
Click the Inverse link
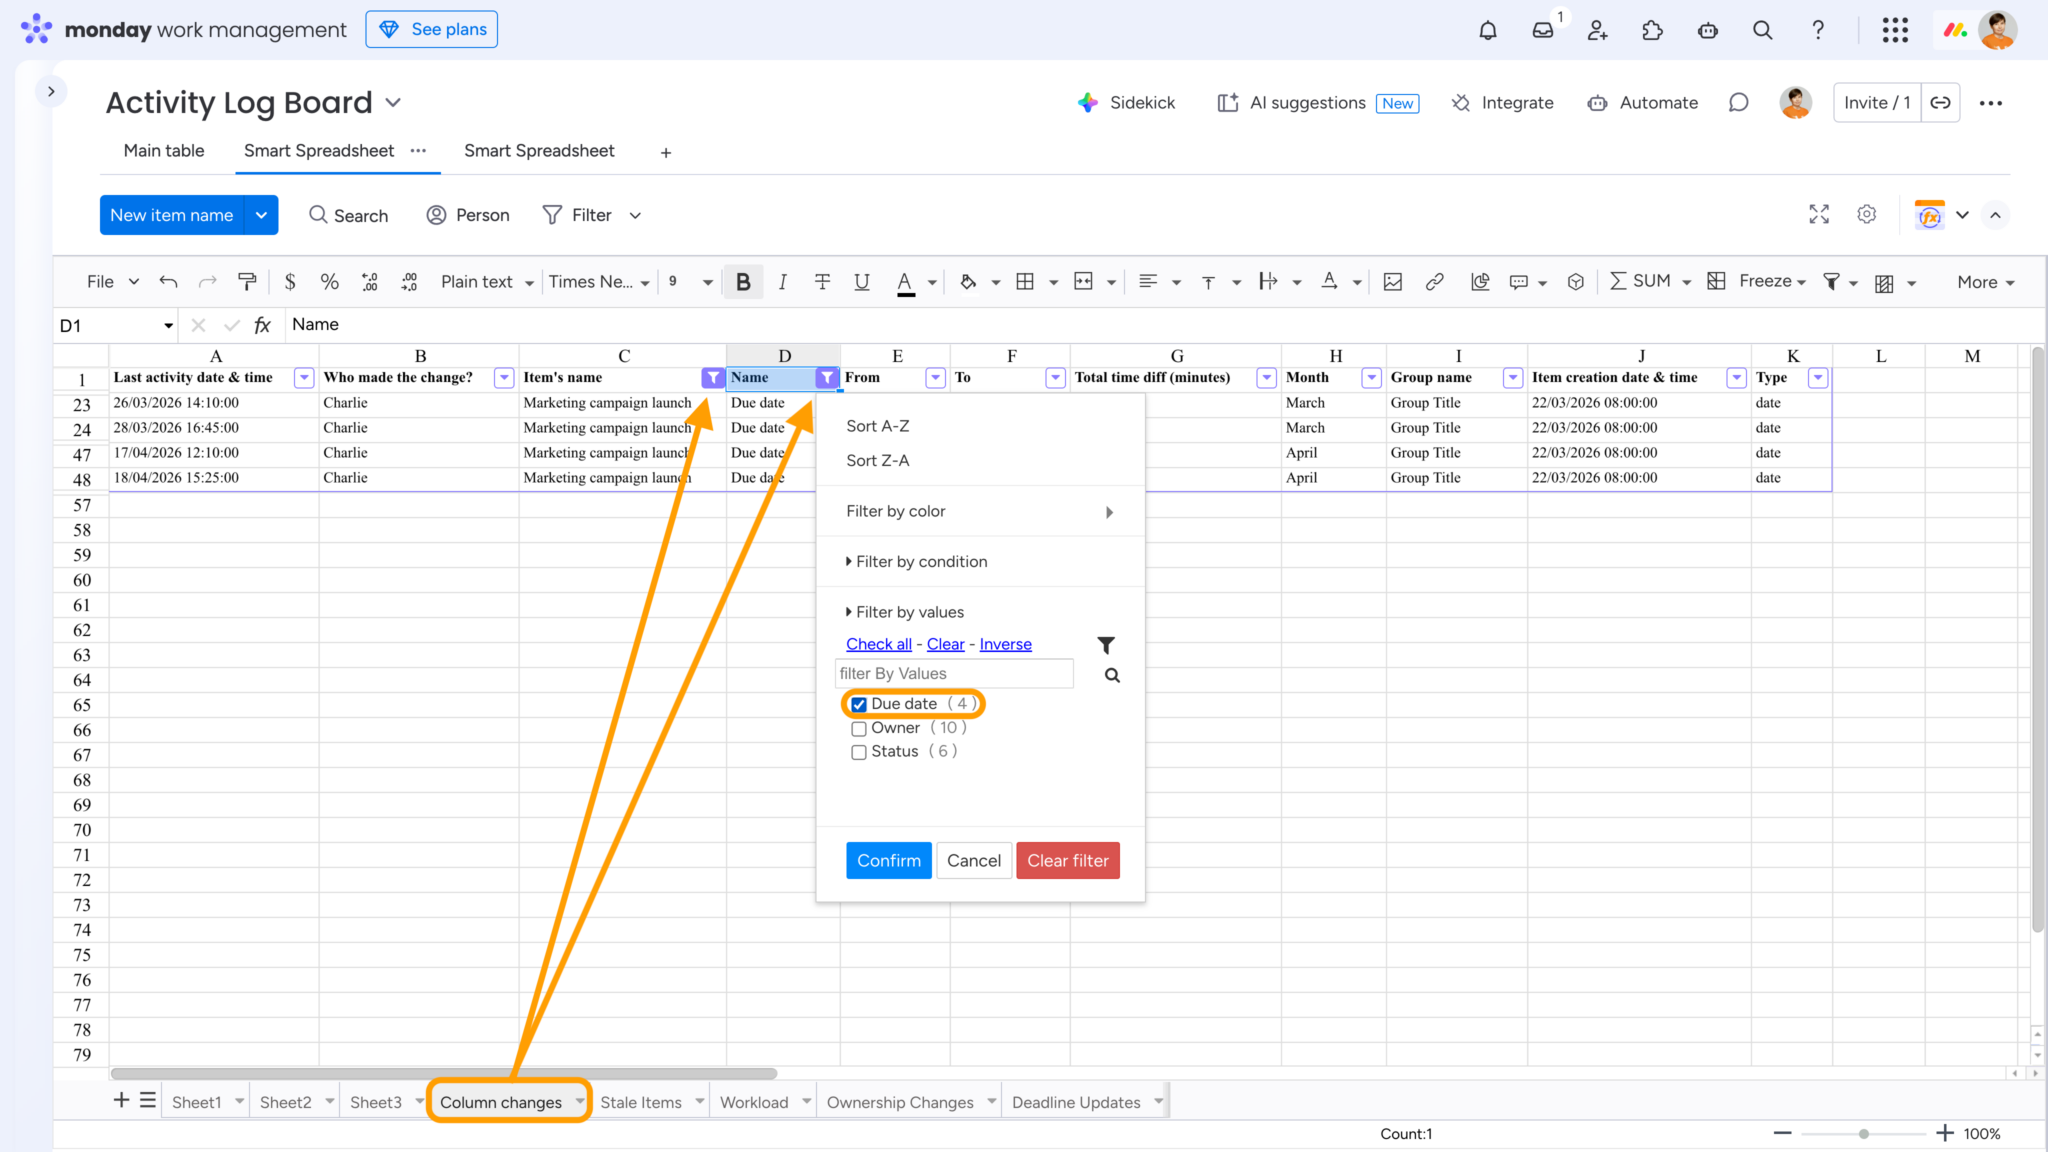click(x=1005, y=644)
